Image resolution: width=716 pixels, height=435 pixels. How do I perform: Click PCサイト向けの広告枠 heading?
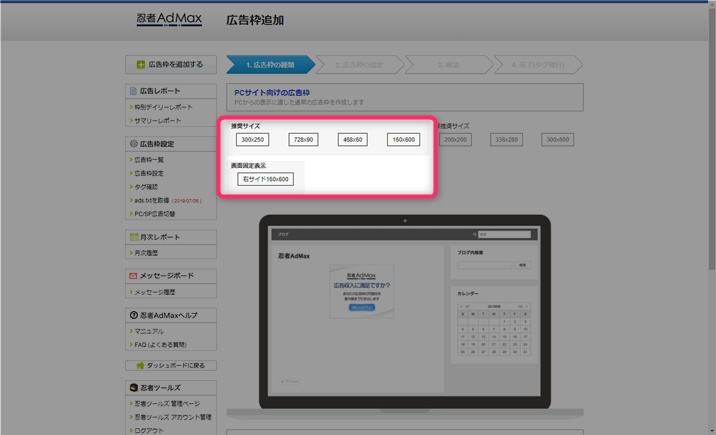coord(272,93)
